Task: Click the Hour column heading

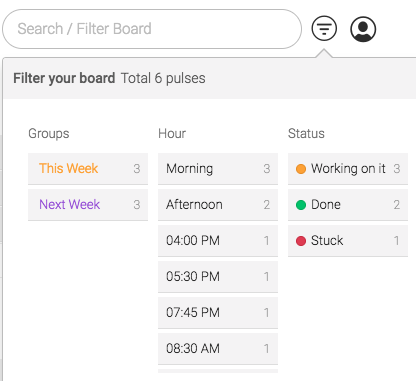Action: pos(172,133)
